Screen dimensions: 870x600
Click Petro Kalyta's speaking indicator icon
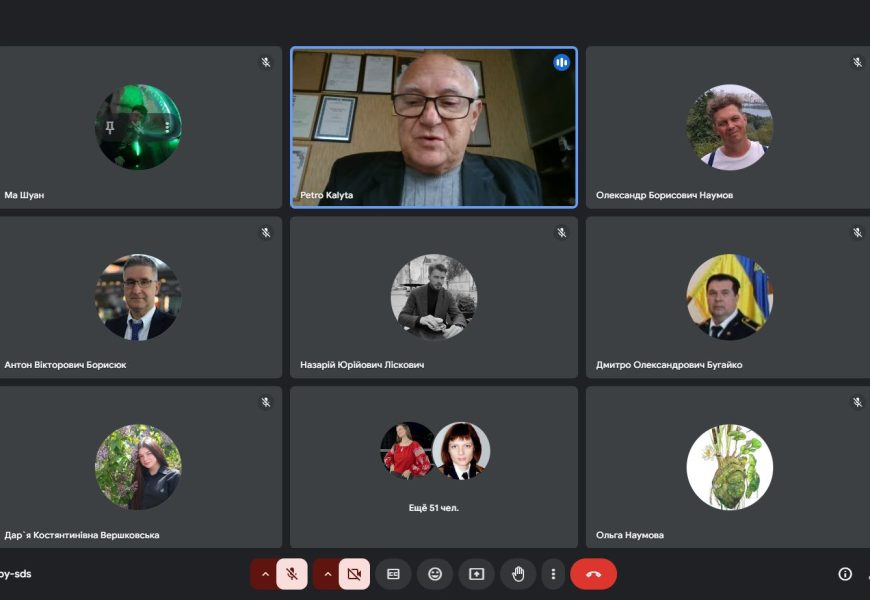[561, 63]
